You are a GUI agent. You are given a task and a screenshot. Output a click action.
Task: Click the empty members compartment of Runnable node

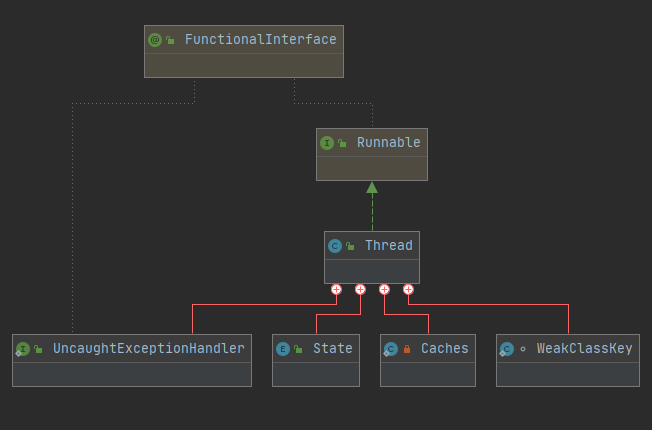pyautogui.click(x=372, y=168)
